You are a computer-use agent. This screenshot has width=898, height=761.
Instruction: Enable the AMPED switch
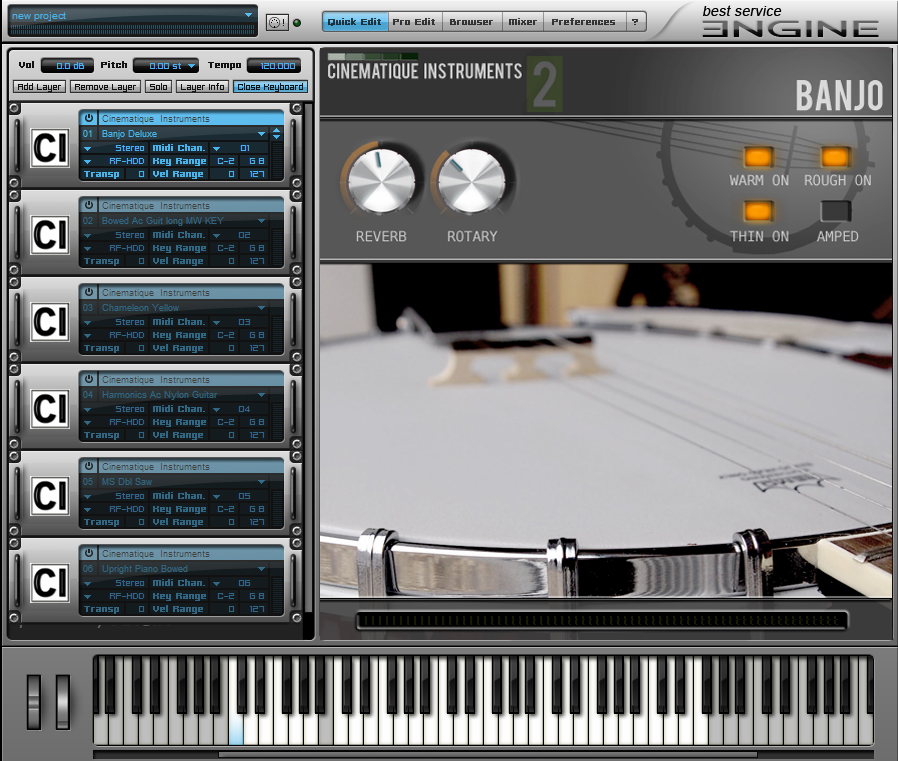point(836,211)
